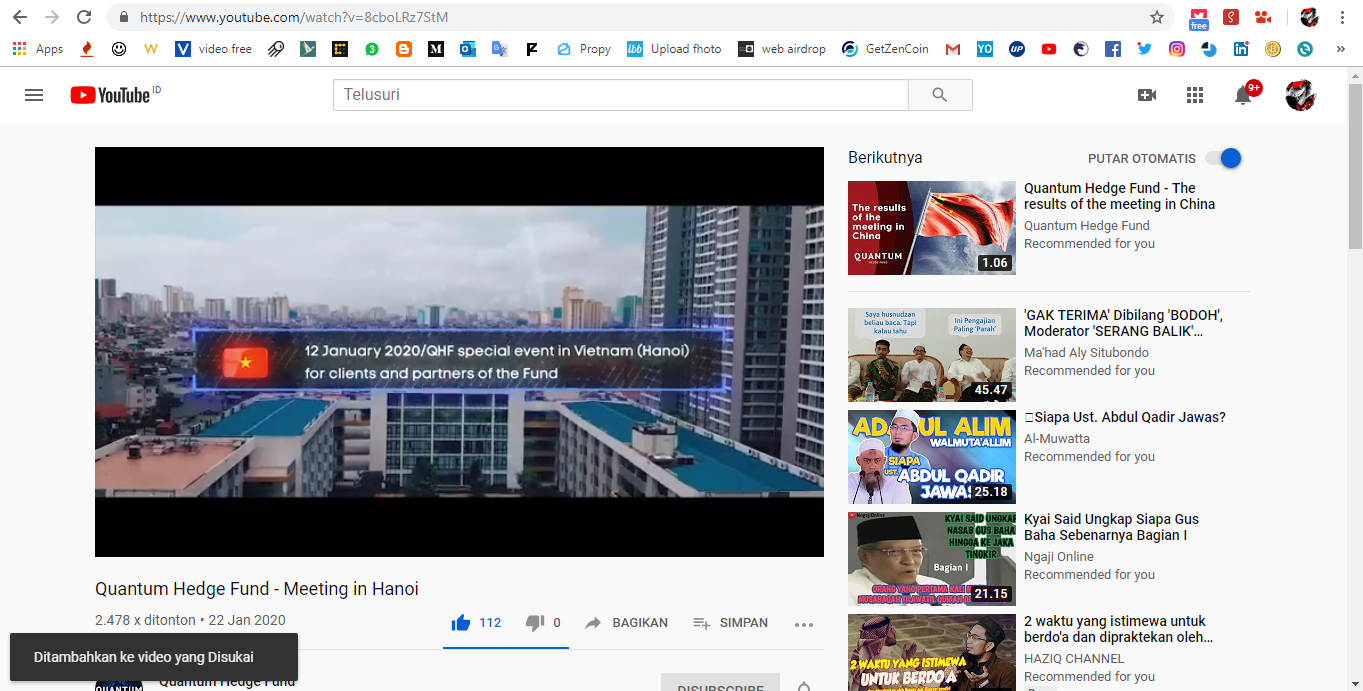The height and width of the screenshot is (691, 1363).
Task: Click the red video camera extension icon
Action: (x=1263, y=17)
